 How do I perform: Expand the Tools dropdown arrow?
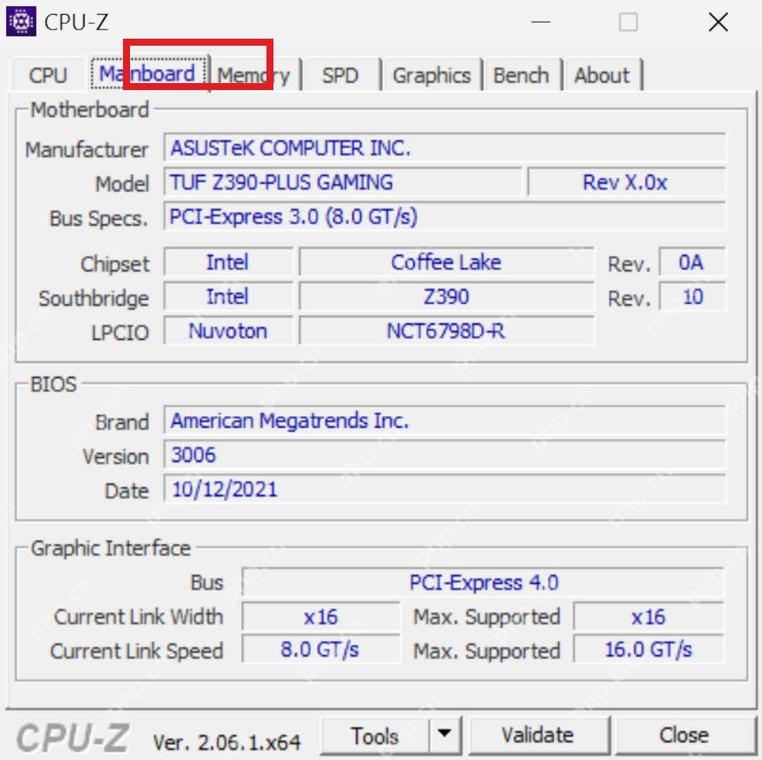[445, 734]
